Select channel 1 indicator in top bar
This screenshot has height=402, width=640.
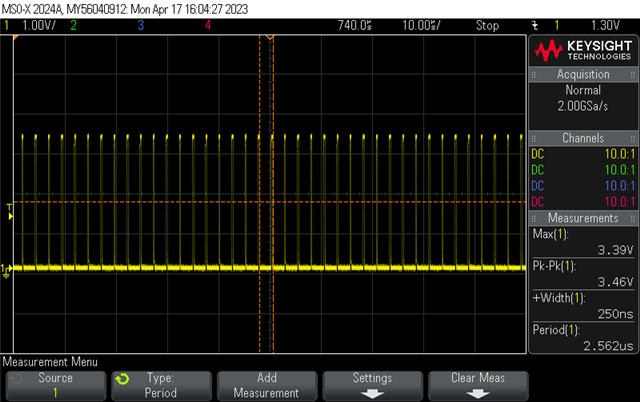[30, 24]
